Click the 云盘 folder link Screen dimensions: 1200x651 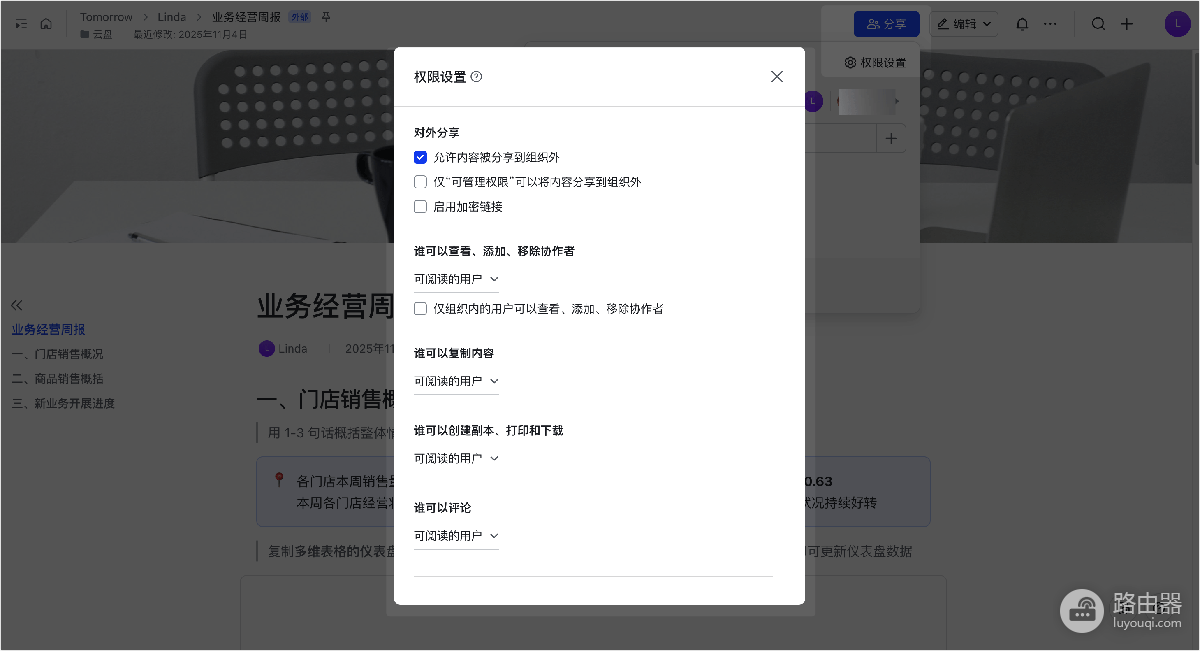click(97, 35)
